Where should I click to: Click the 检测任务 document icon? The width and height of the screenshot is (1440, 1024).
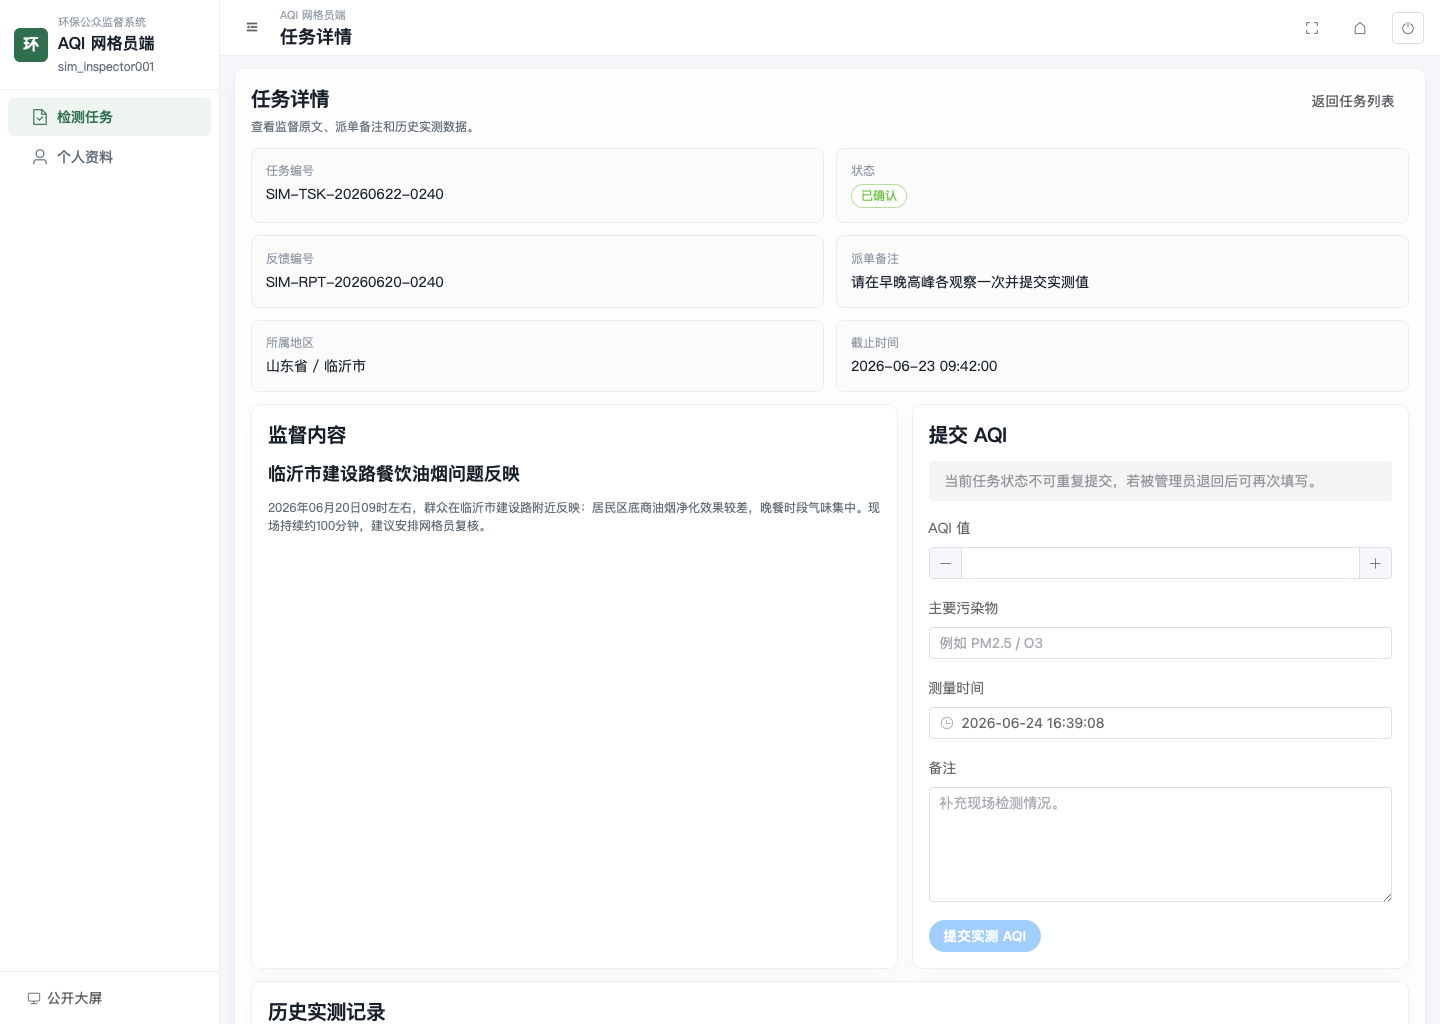(x=40, y=117)
